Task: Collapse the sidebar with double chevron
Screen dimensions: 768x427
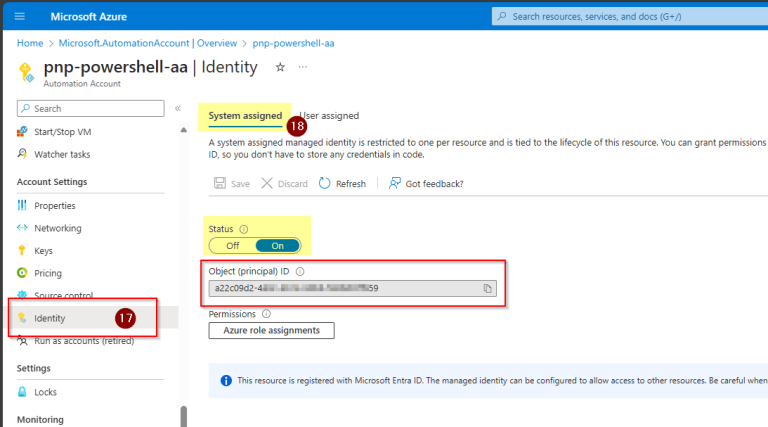Action: (178, 108)
